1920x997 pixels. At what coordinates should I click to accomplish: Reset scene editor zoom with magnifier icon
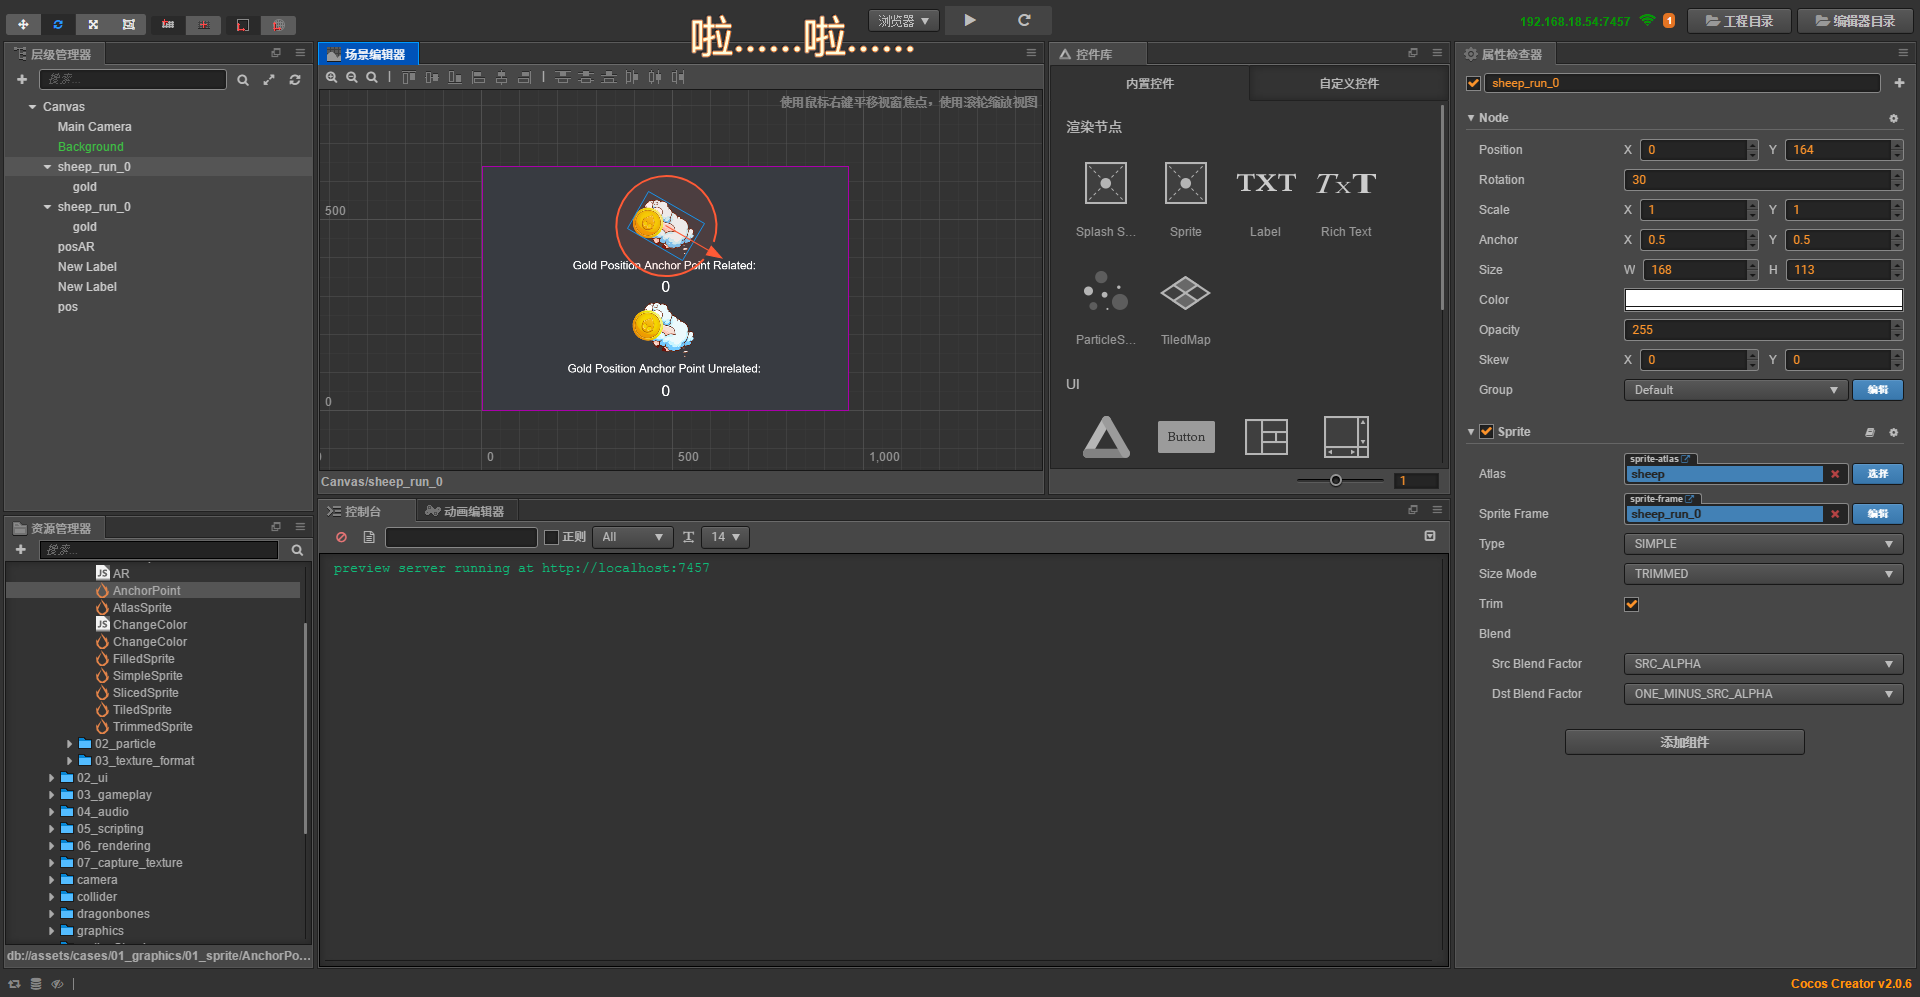(372, 77)
